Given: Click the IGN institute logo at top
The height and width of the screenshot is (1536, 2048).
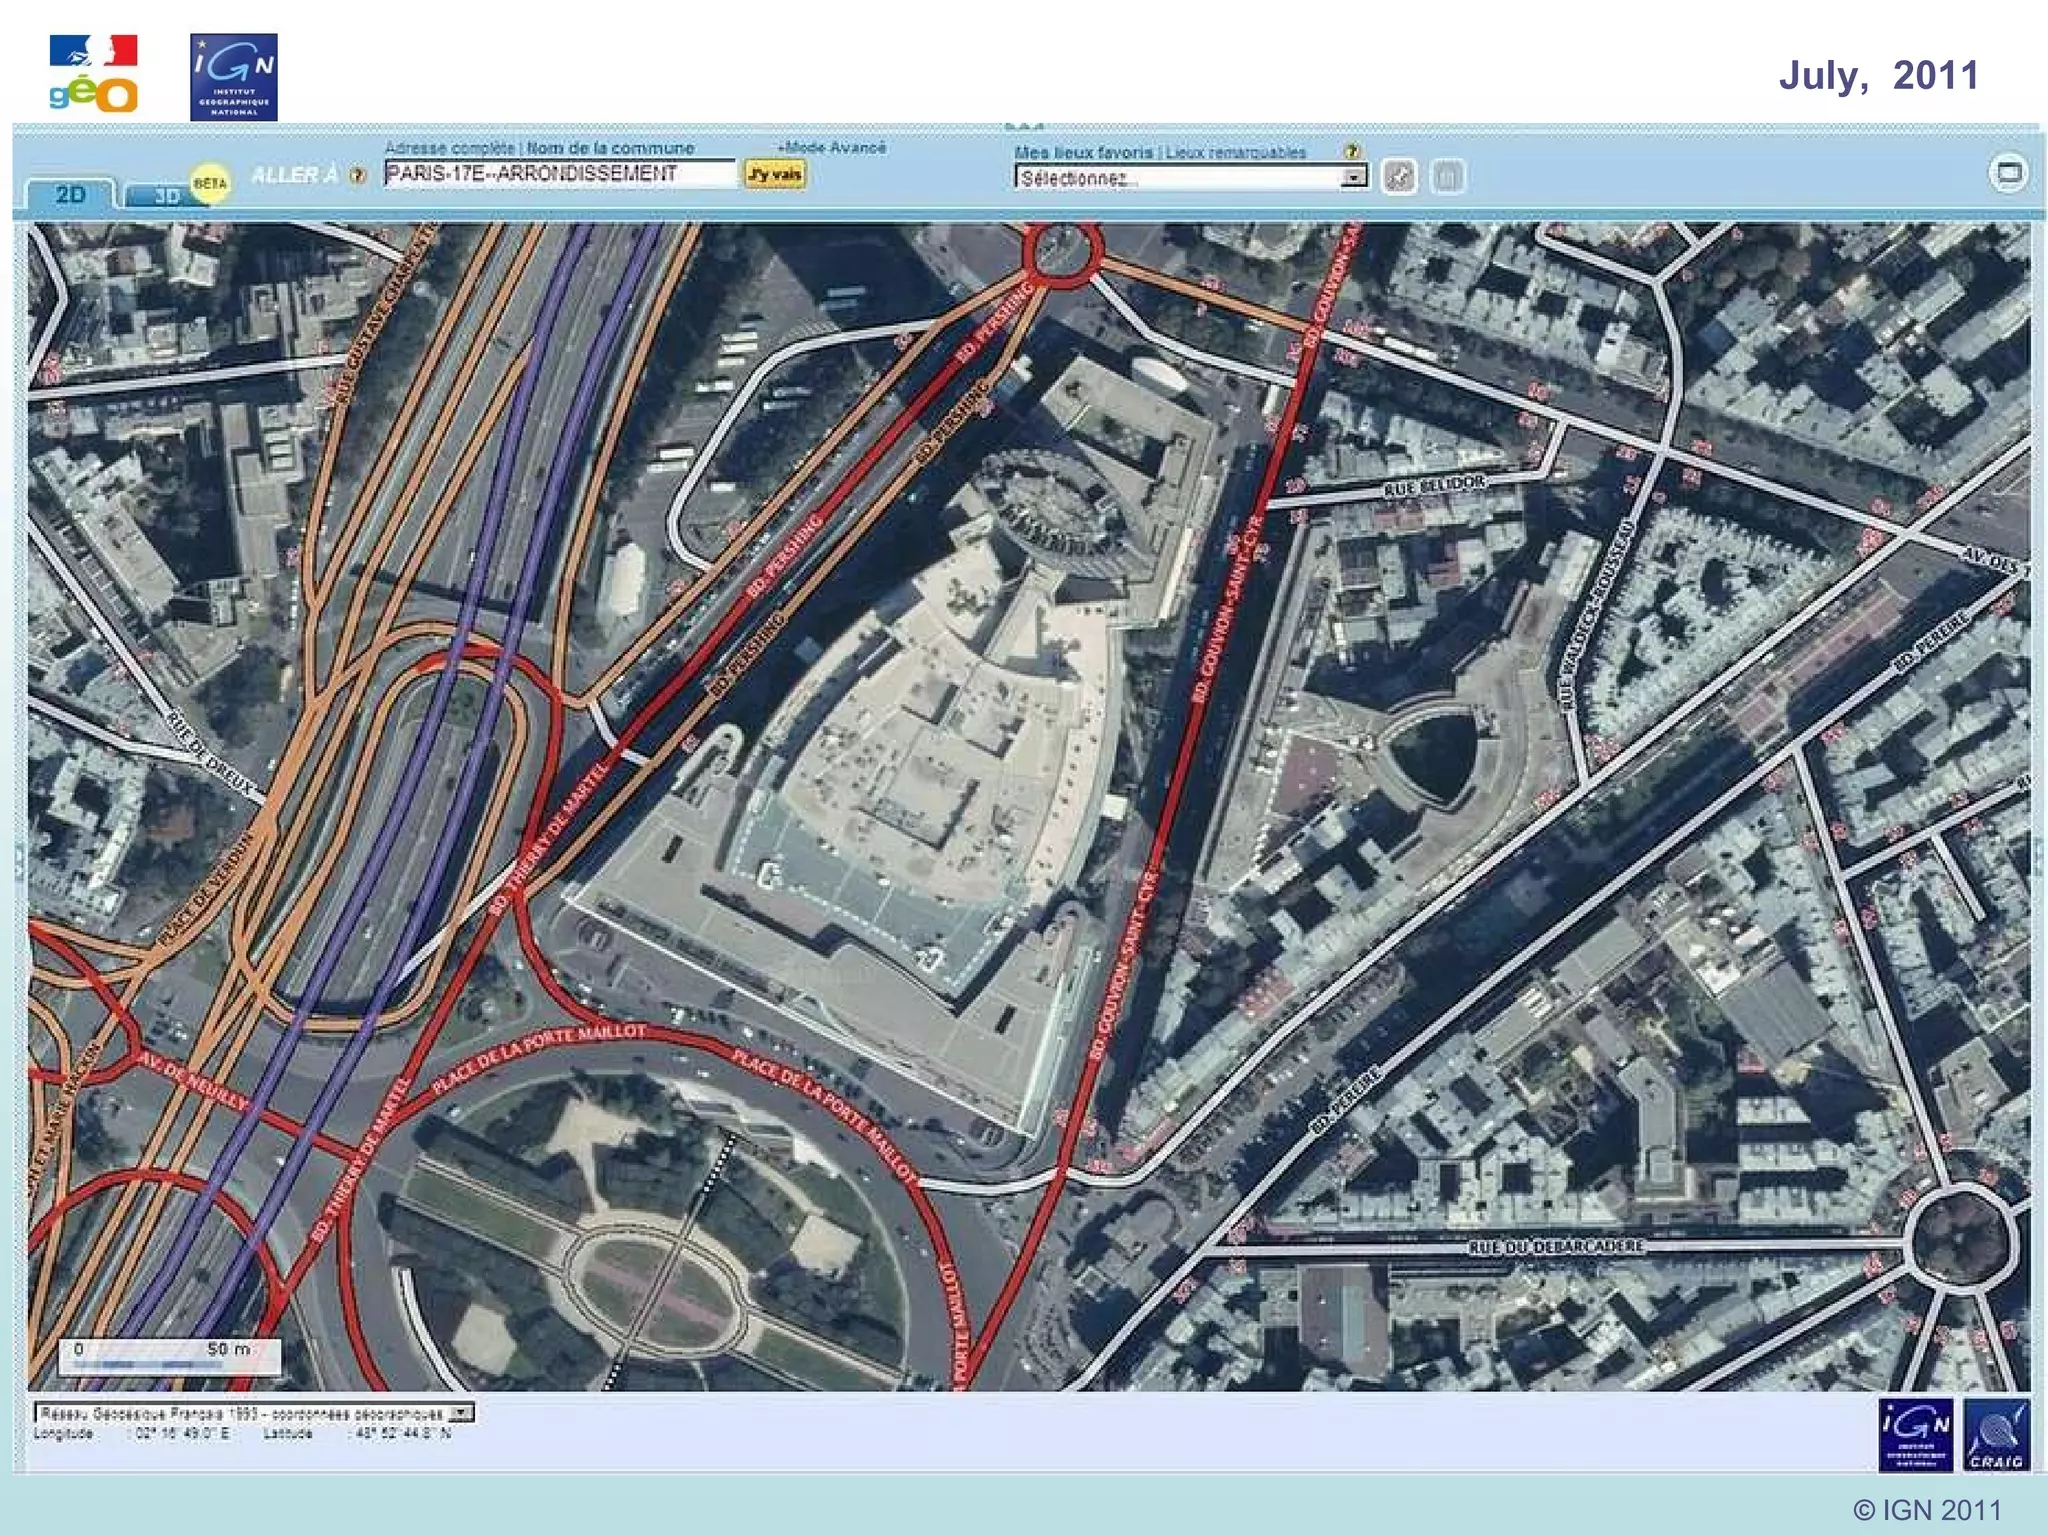Looking at the screenshot, I should point(234,77).
